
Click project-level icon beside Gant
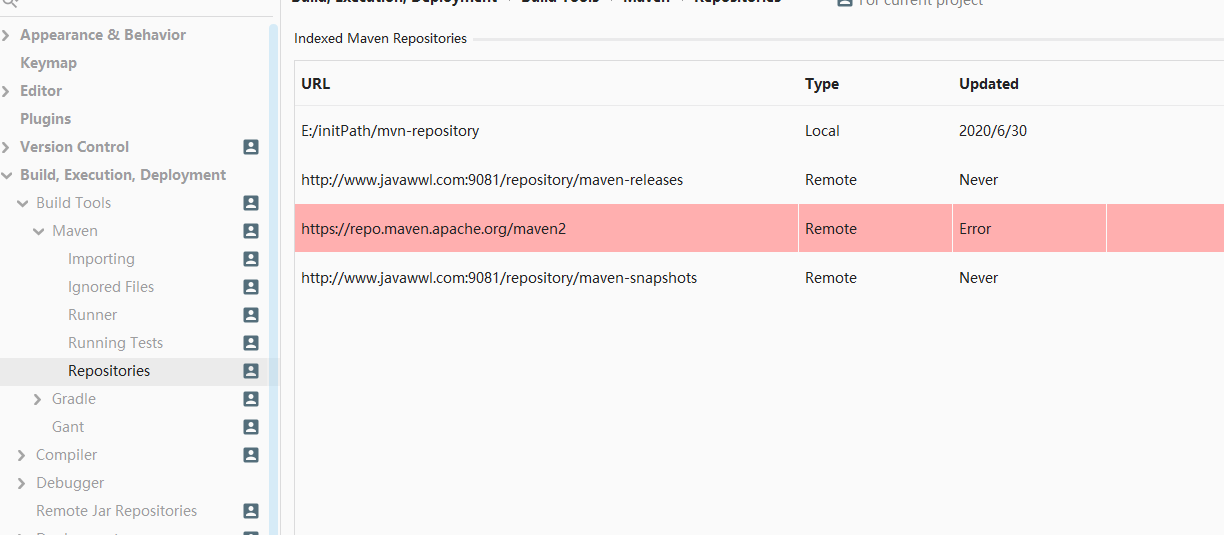[x=251, y=427]
